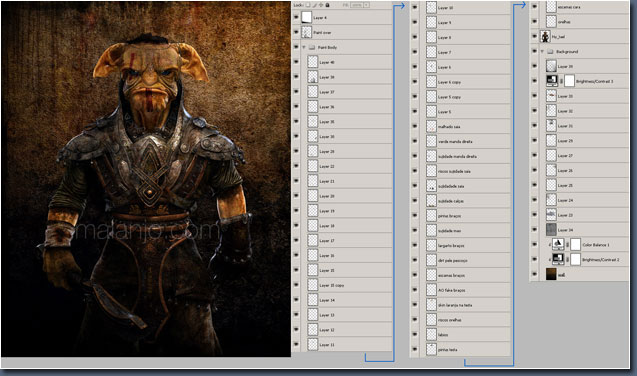The width and height of the screenshot is (637, 376).
Task: Collapse the Paint Body group
Action: 304,48
